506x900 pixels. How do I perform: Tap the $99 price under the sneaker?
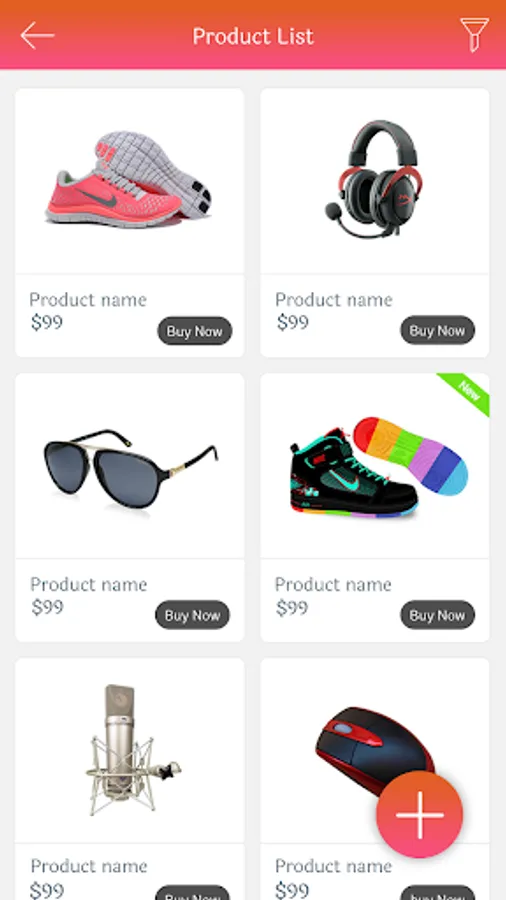click(x=292, y=607)
